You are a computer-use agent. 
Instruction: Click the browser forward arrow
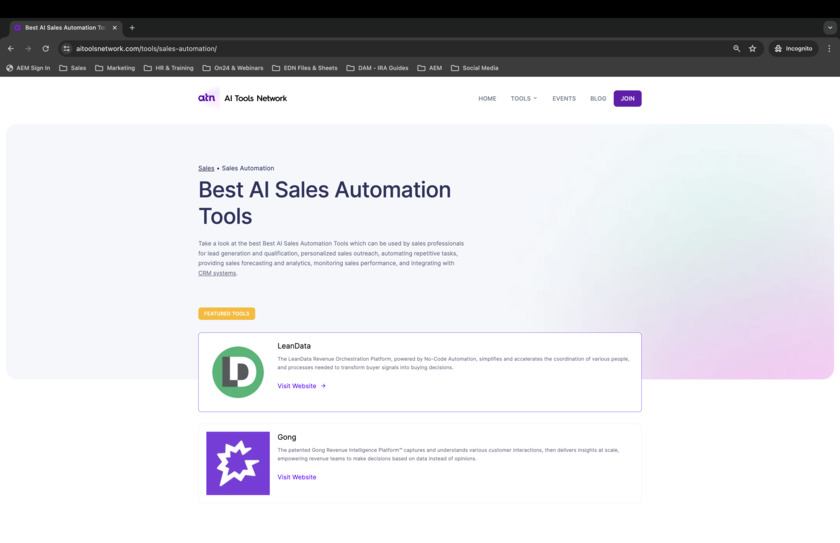(28, 49)
